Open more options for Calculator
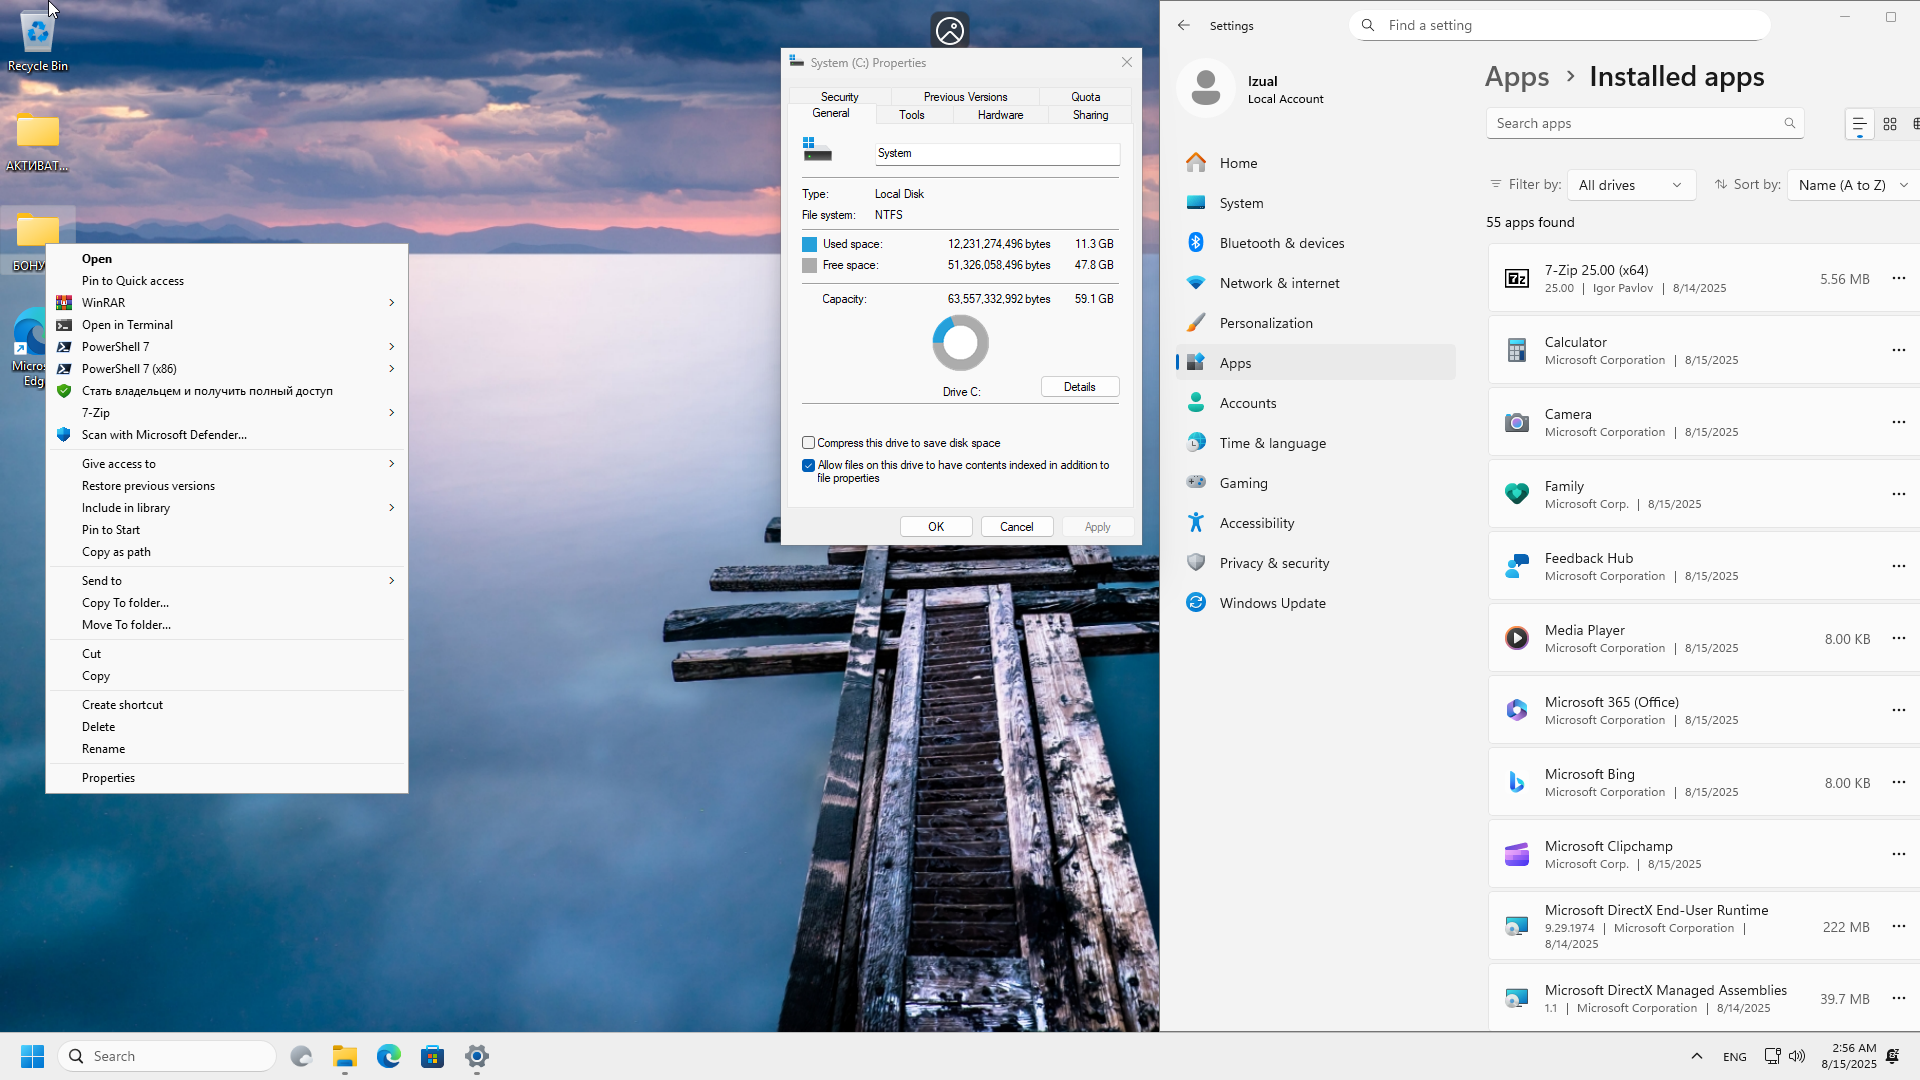Image resolution: width=1920 pixels, height=1080 pixels. tap(1899, 351)
